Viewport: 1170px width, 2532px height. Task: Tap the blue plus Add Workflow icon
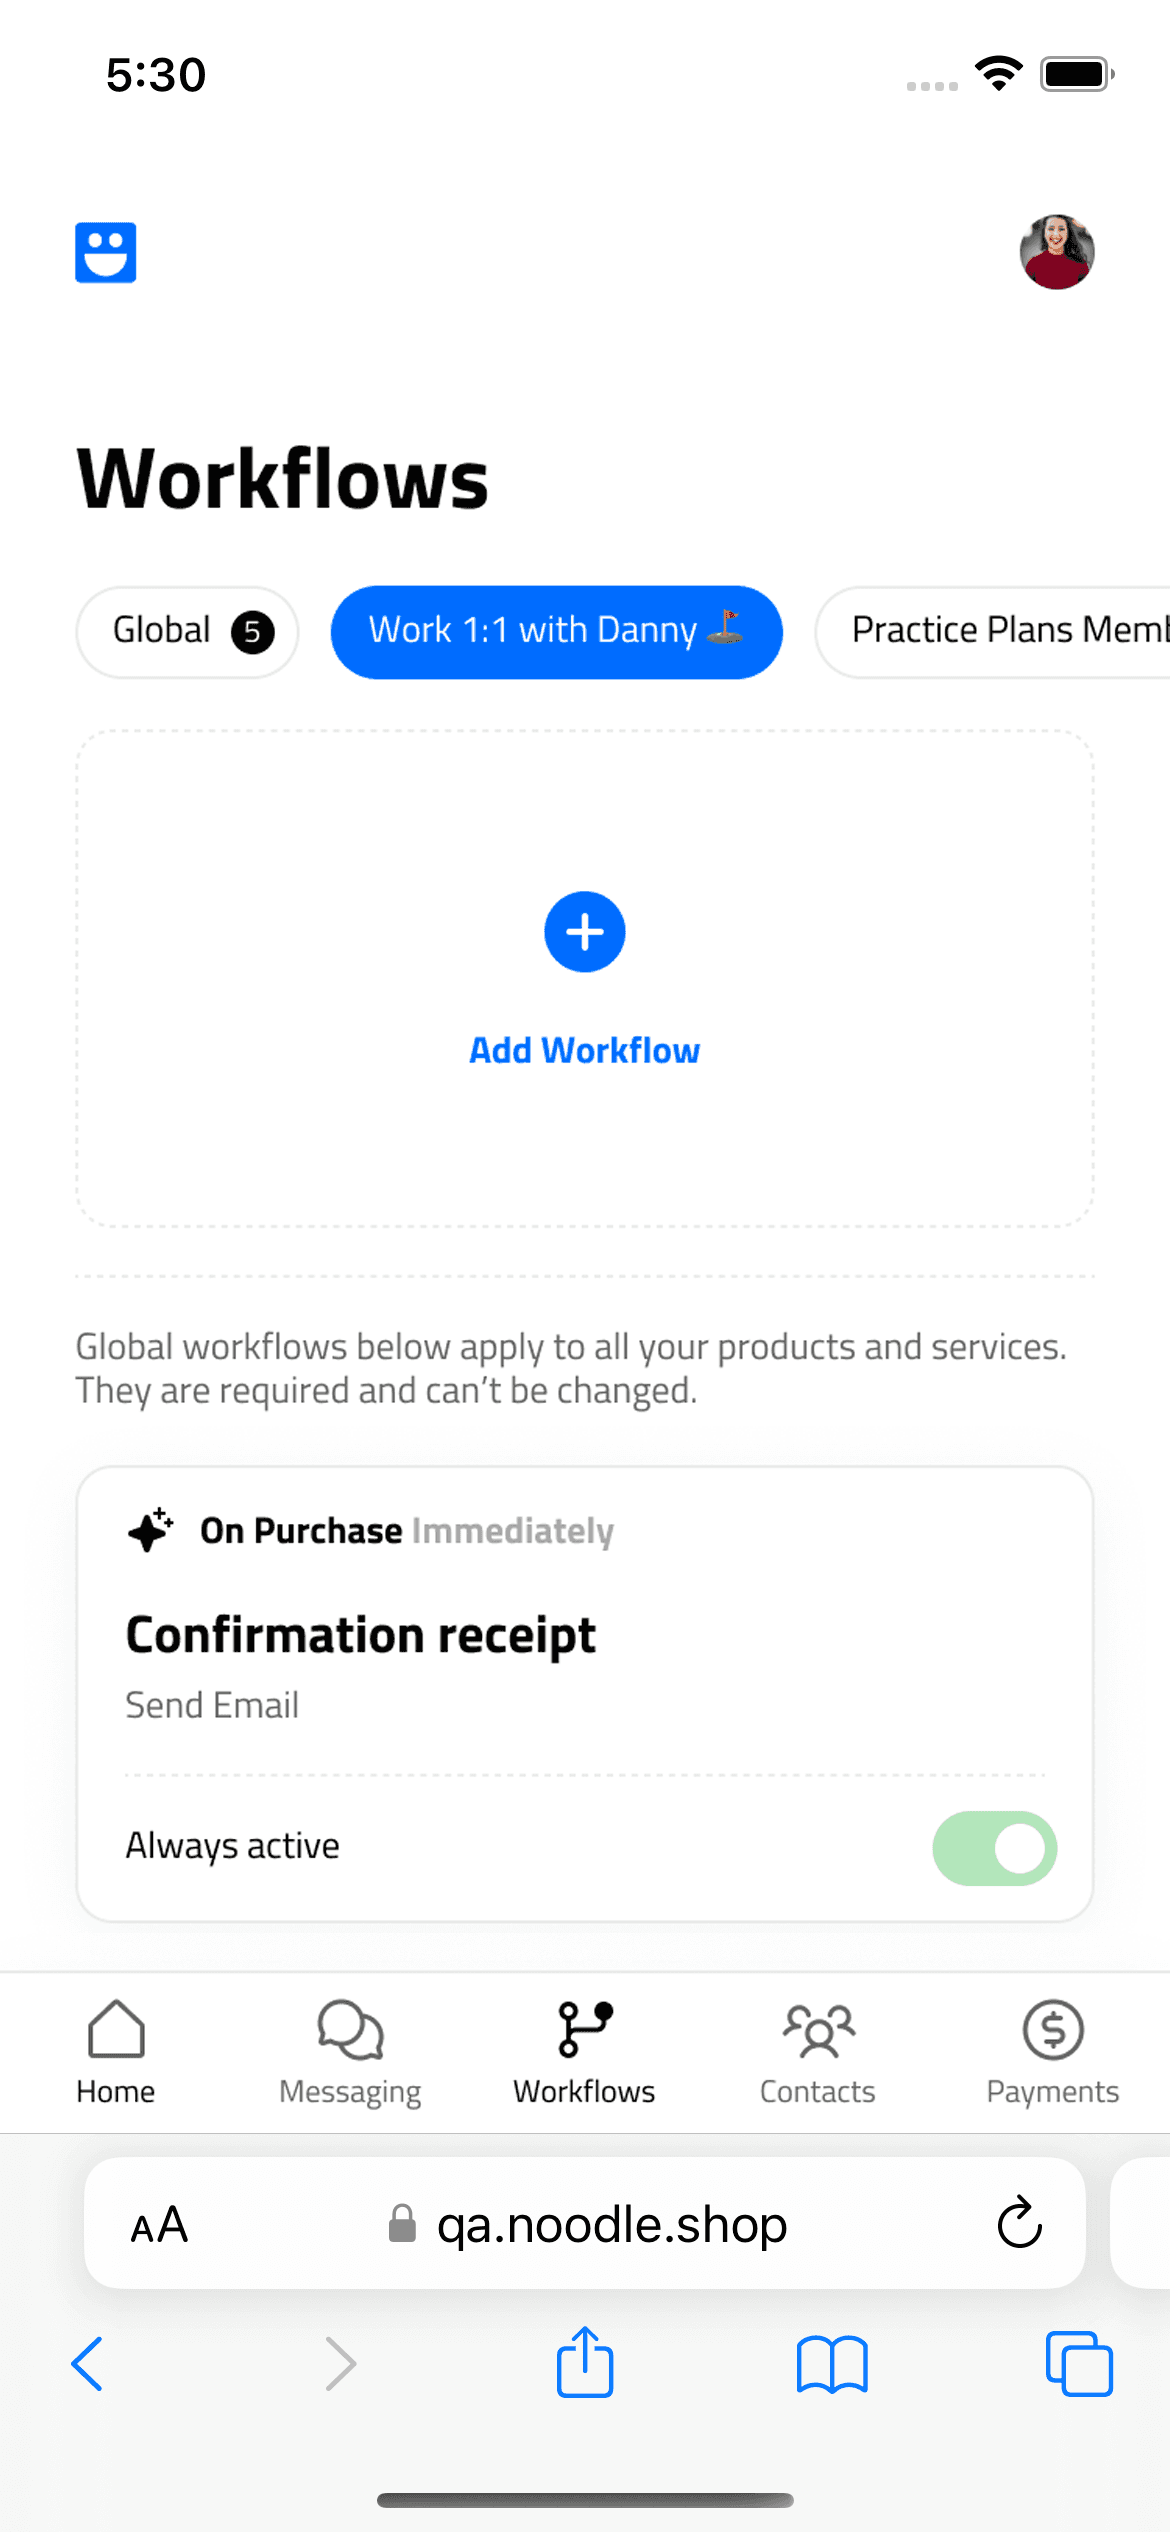pyautogui.click(x=585, y=932)
